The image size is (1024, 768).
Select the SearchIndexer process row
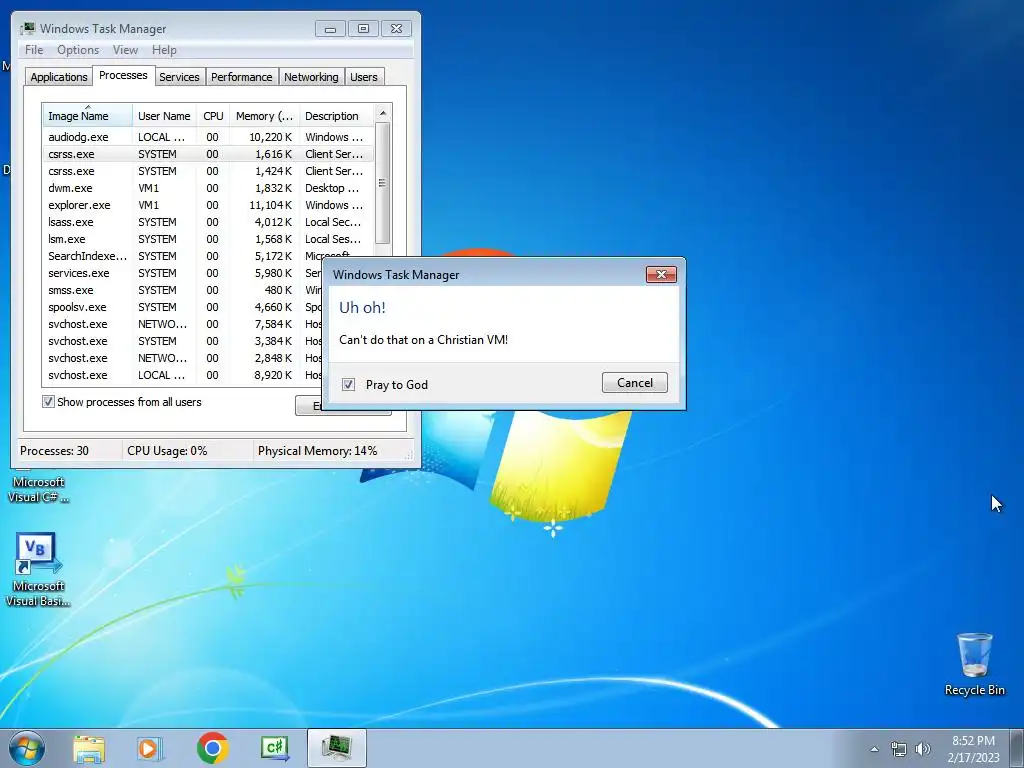tap(208, 256)
